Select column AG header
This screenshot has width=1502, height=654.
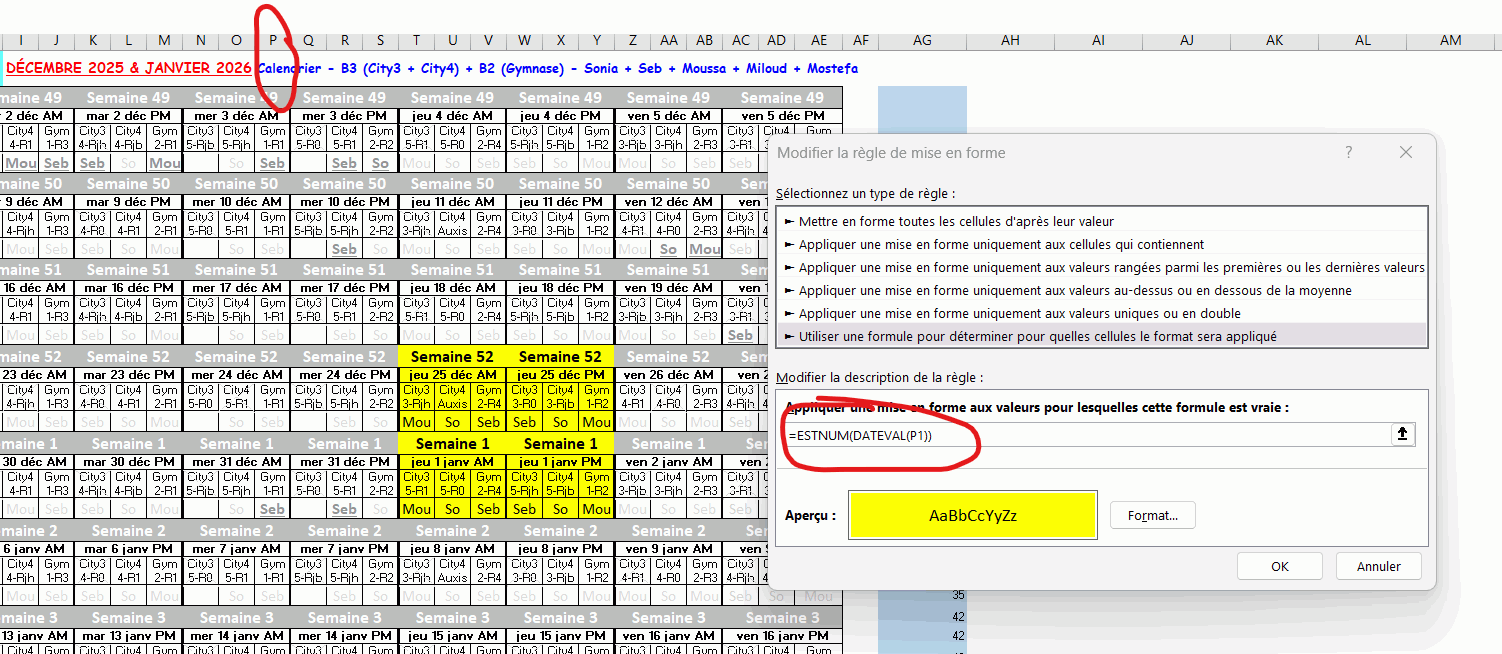(922, 40)
